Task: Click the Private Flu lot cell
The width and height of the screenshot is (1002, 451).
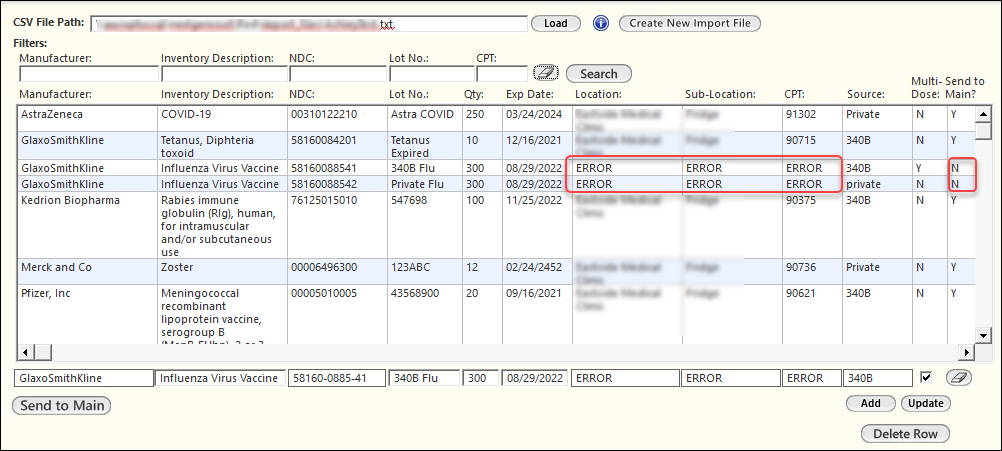Action: coord(425,185)
